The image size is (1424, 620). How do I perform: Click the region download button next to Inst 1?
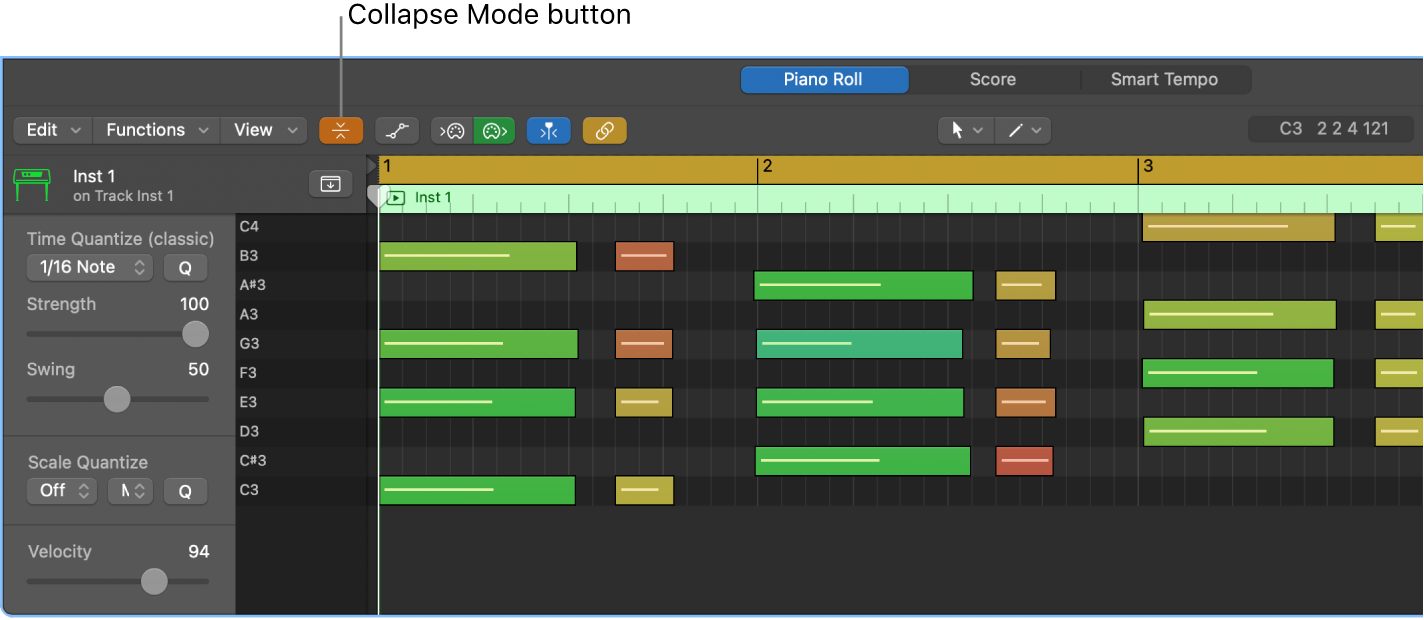pos(330,184)
